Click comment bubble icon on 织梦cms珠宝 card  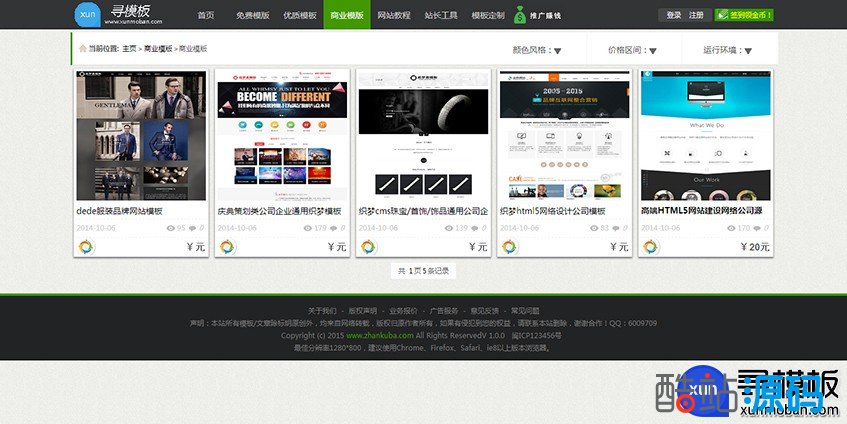[x=476, y=228]
